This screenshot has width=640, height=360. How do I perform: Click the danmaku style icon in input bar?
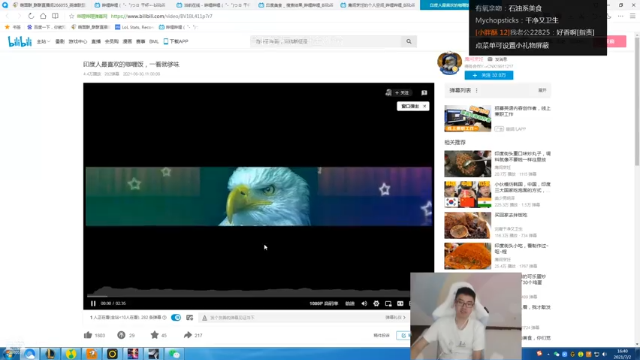coord(204,318)
